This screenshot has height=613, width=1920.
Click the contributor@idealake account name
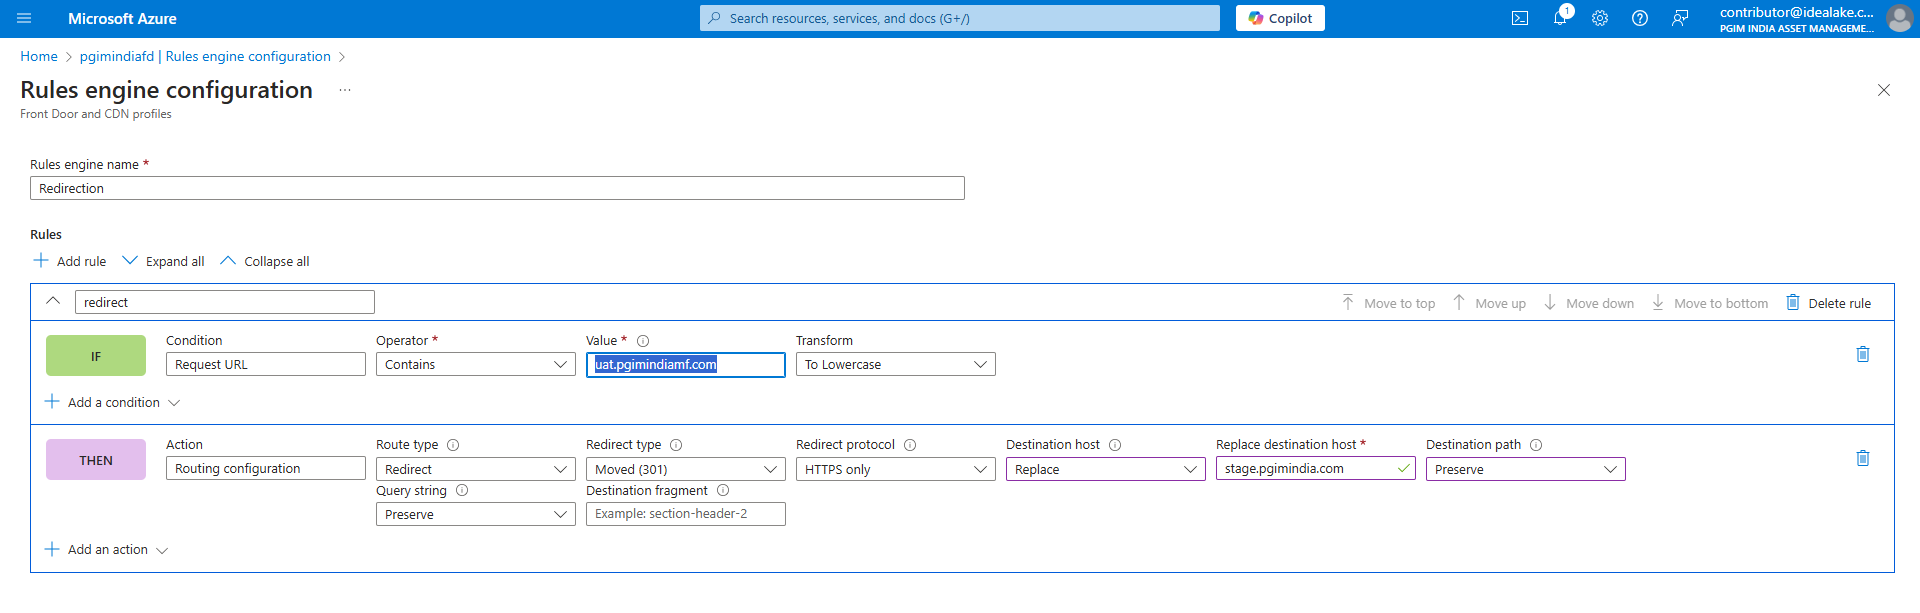click(x=1797, y=12)
